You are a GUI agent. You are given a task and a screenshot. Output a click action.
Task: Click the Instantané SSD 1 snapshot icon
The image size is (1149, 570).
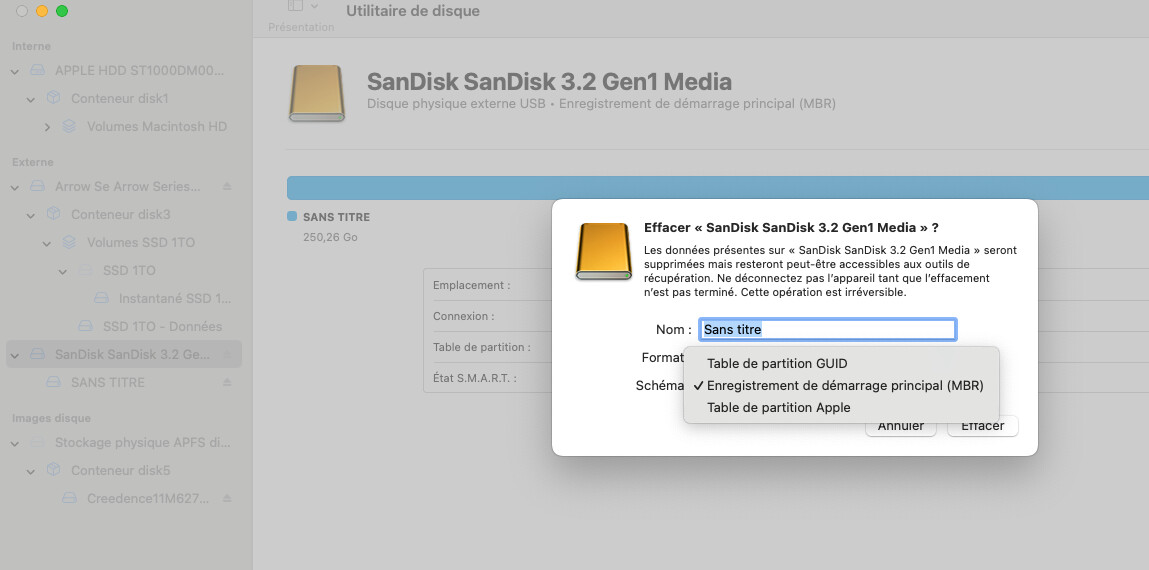(x=102, y=298)
